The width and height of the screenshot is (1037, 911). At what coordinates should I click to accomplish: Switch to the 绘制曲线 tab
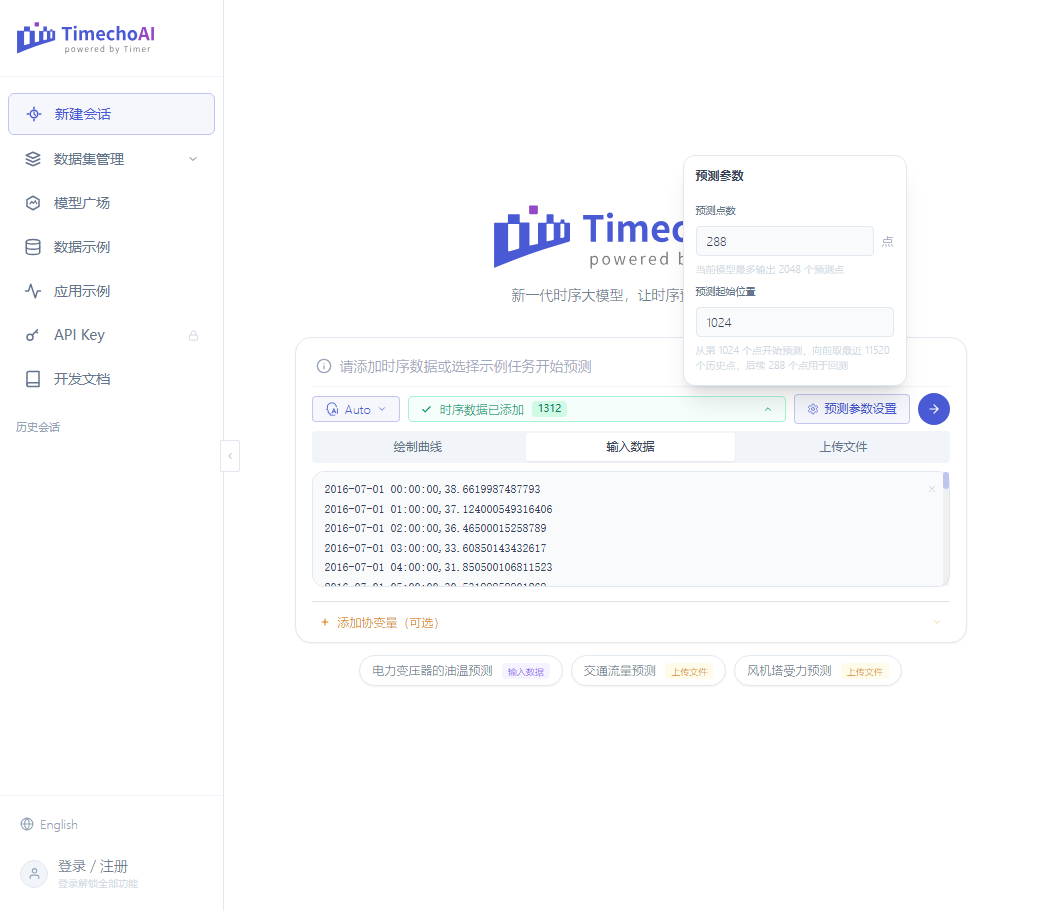pos(418,447)
